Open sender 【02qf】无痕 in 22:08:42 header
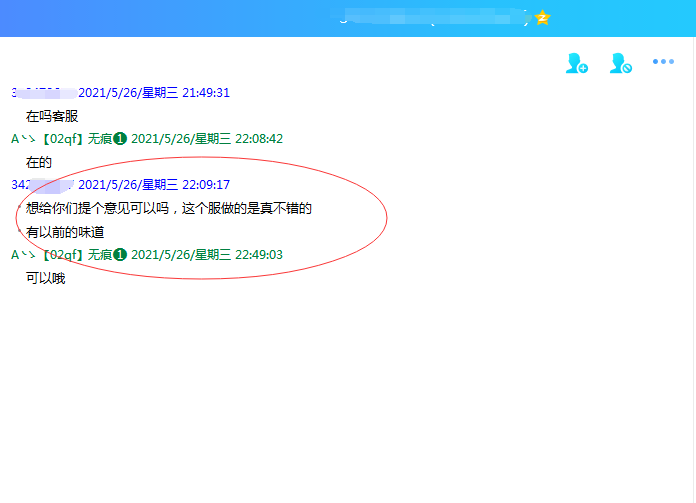Viewport: 696px width, 503px height. [x=75, y=139]
